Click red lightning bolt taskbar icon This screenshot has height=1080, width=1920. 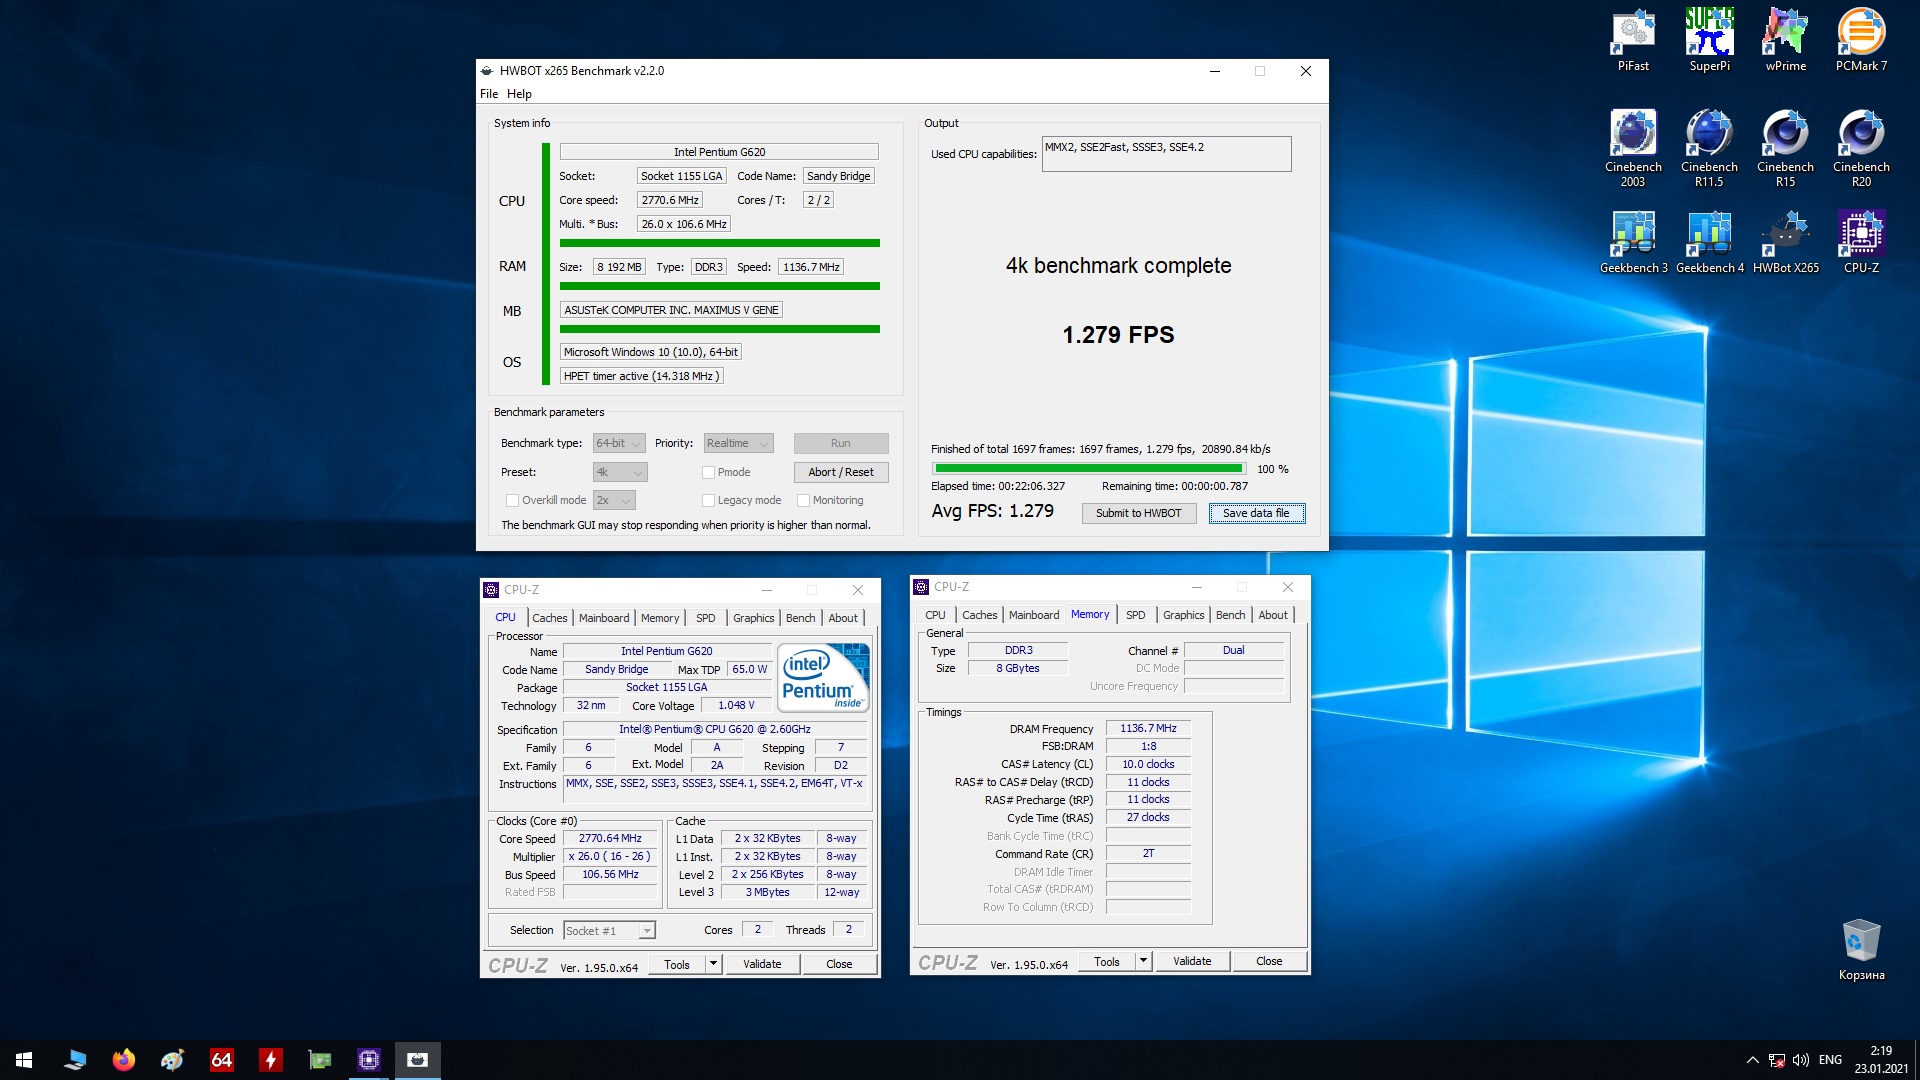(270, 1060)
